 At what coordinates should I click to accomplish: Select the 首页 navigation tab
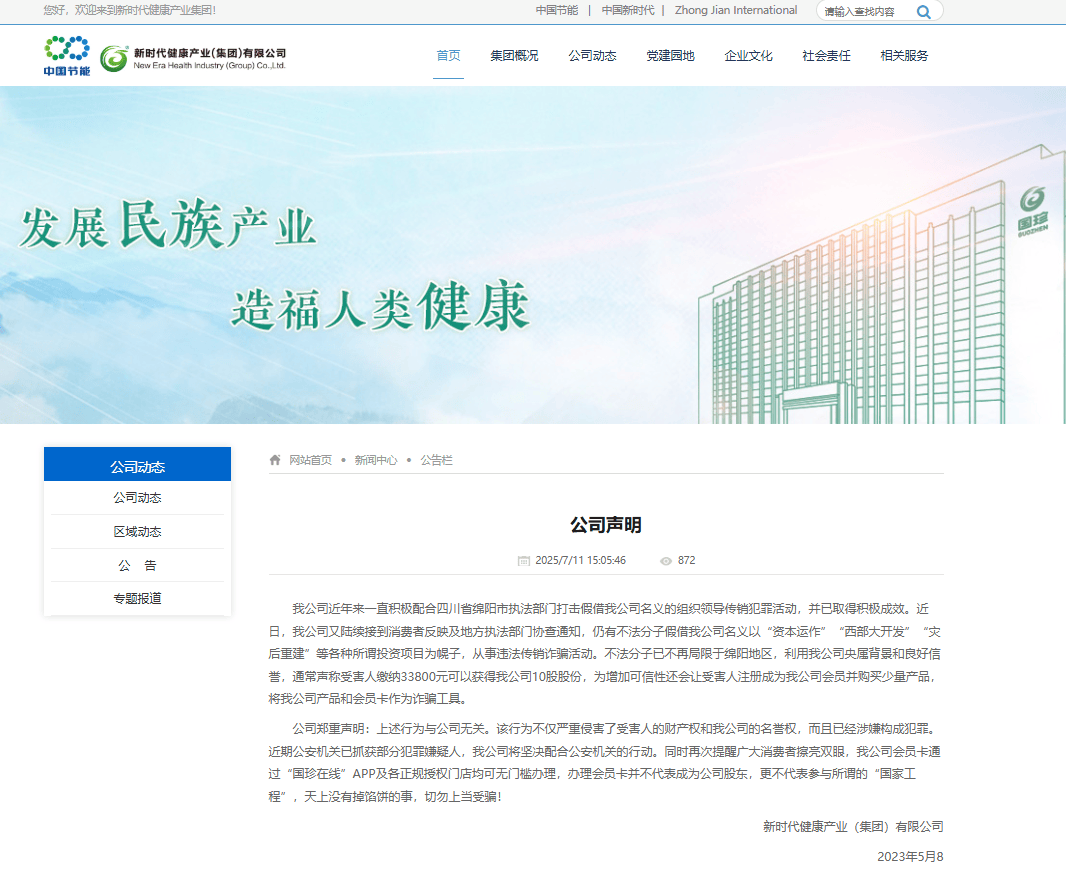(x=449, y=56)
